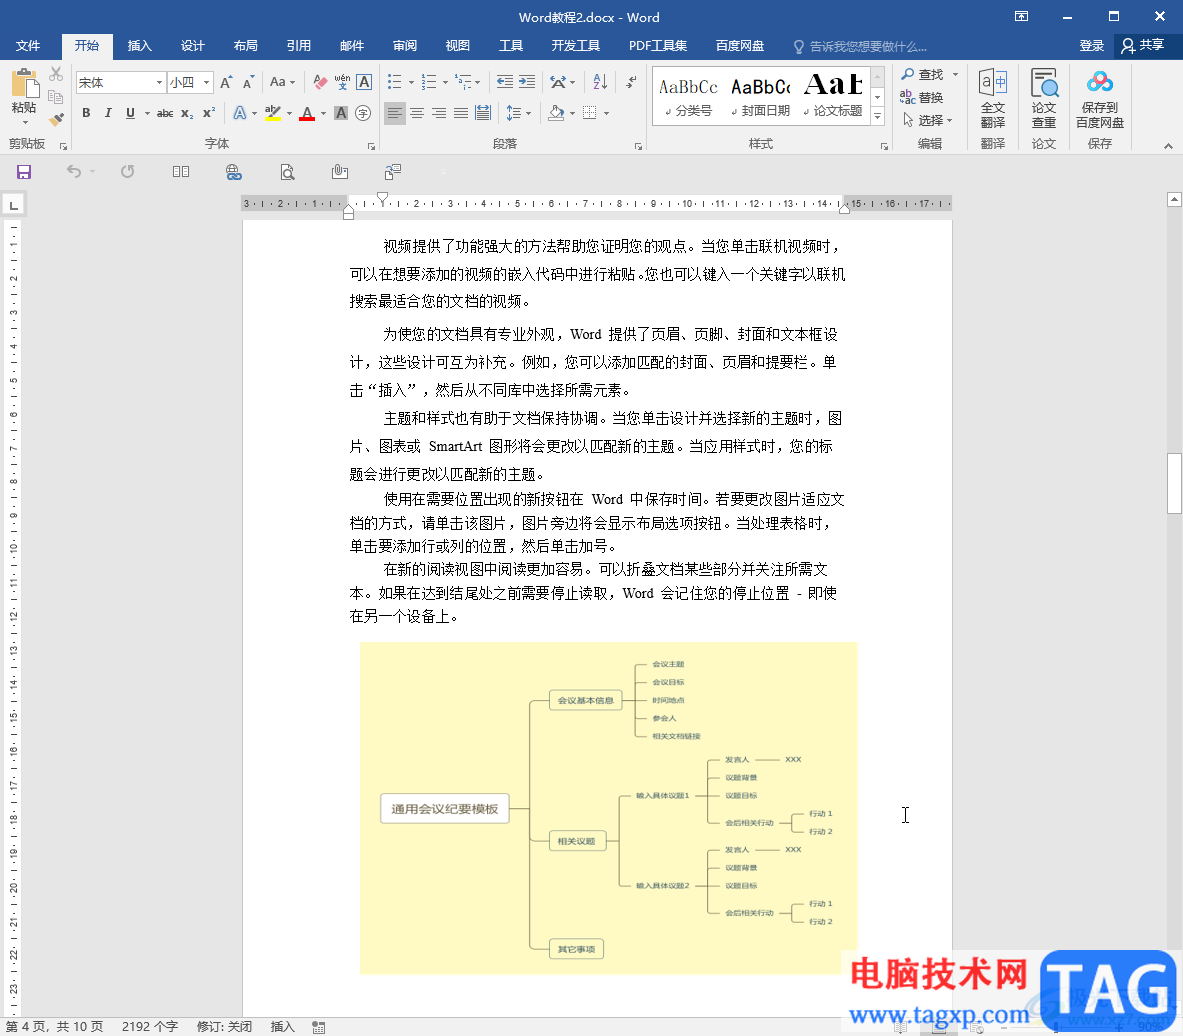Sort text with A-Z sort icon
The height and width of the screenshot is (1036, 1183).
601,82
